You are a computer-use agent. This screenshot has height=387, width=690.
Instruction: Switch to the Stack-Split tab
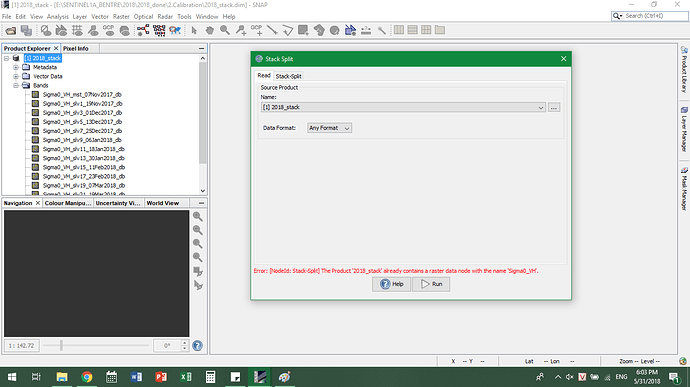(288, 76)
